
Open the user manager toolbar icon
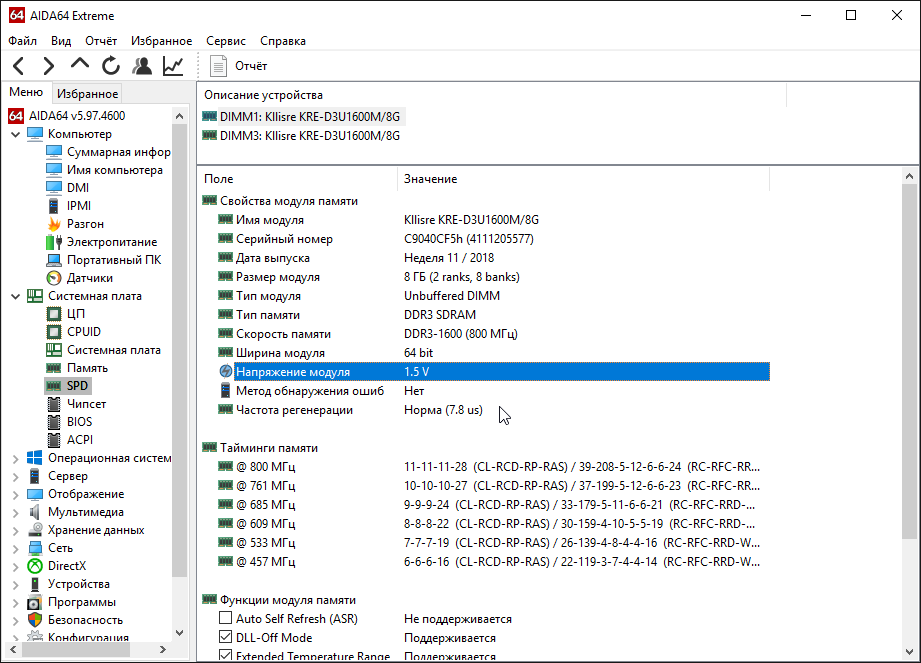(x=142, y=66)
